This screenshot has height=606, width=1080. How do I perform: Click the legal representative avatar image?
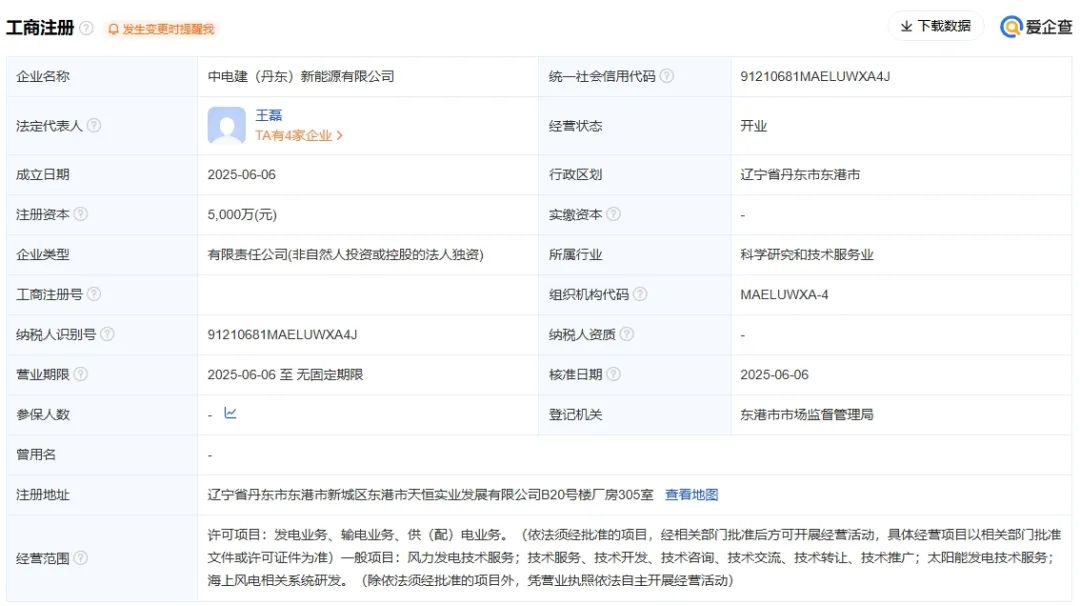227,125
